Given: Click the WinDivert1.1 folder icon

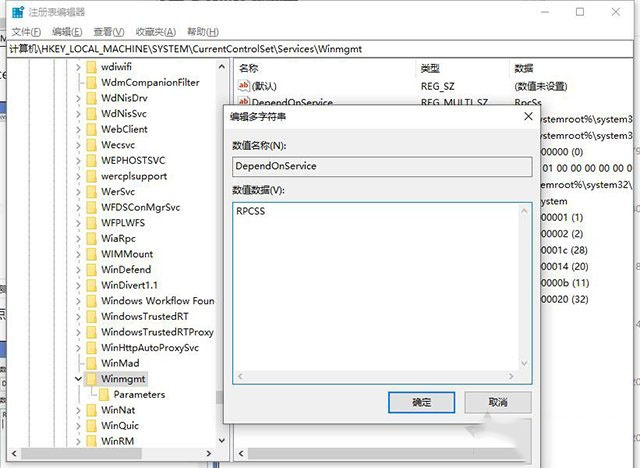Looking at the screenshot, I should [91, 285].
